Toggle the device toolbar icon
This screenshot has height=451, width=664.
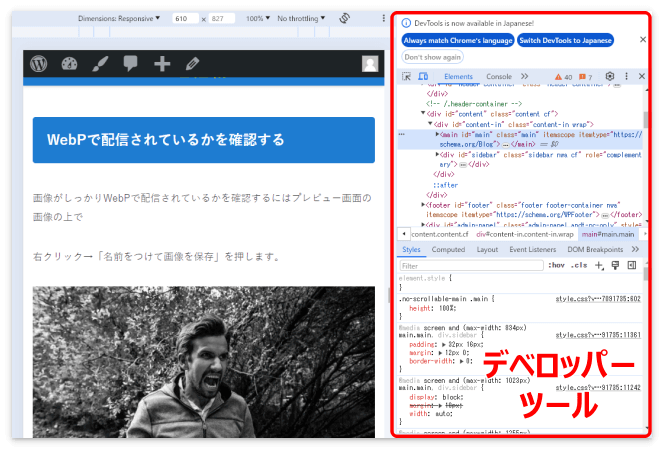(x=423, y=77)
